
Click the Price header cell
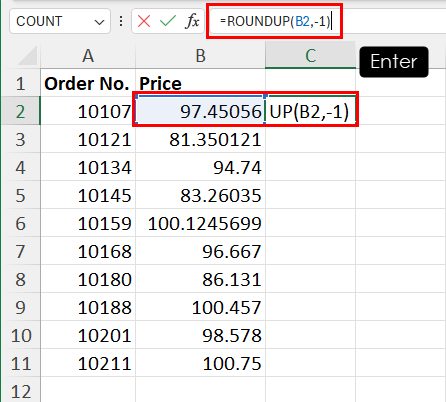click(x=200, y=83)
